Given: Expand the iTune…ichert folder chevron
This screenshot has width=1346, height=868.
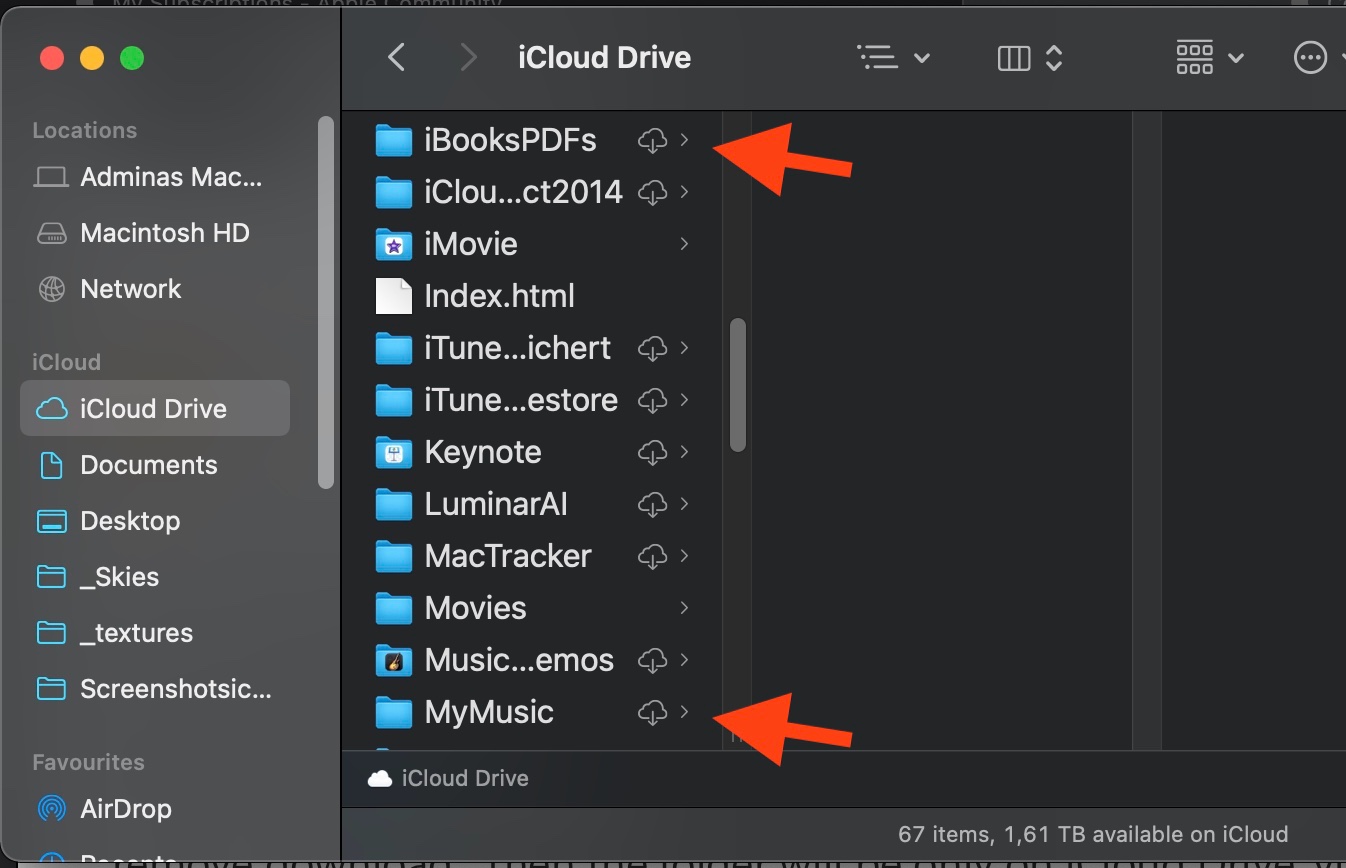Looking at the screenshot, I should 685,348.
